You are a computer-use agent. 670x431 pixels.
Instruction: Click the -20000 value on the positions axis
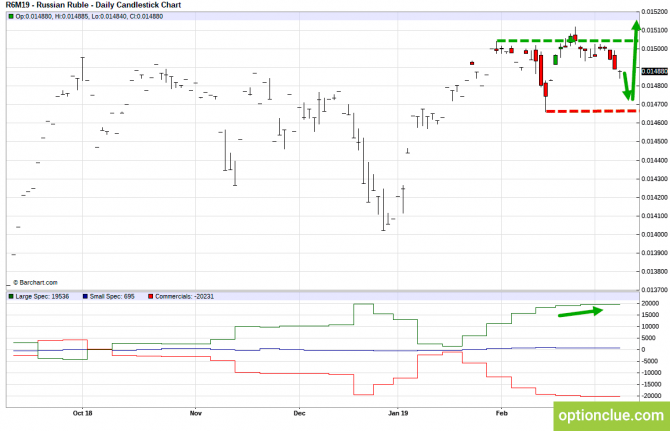pyautogui.click(x=651, y=396)
